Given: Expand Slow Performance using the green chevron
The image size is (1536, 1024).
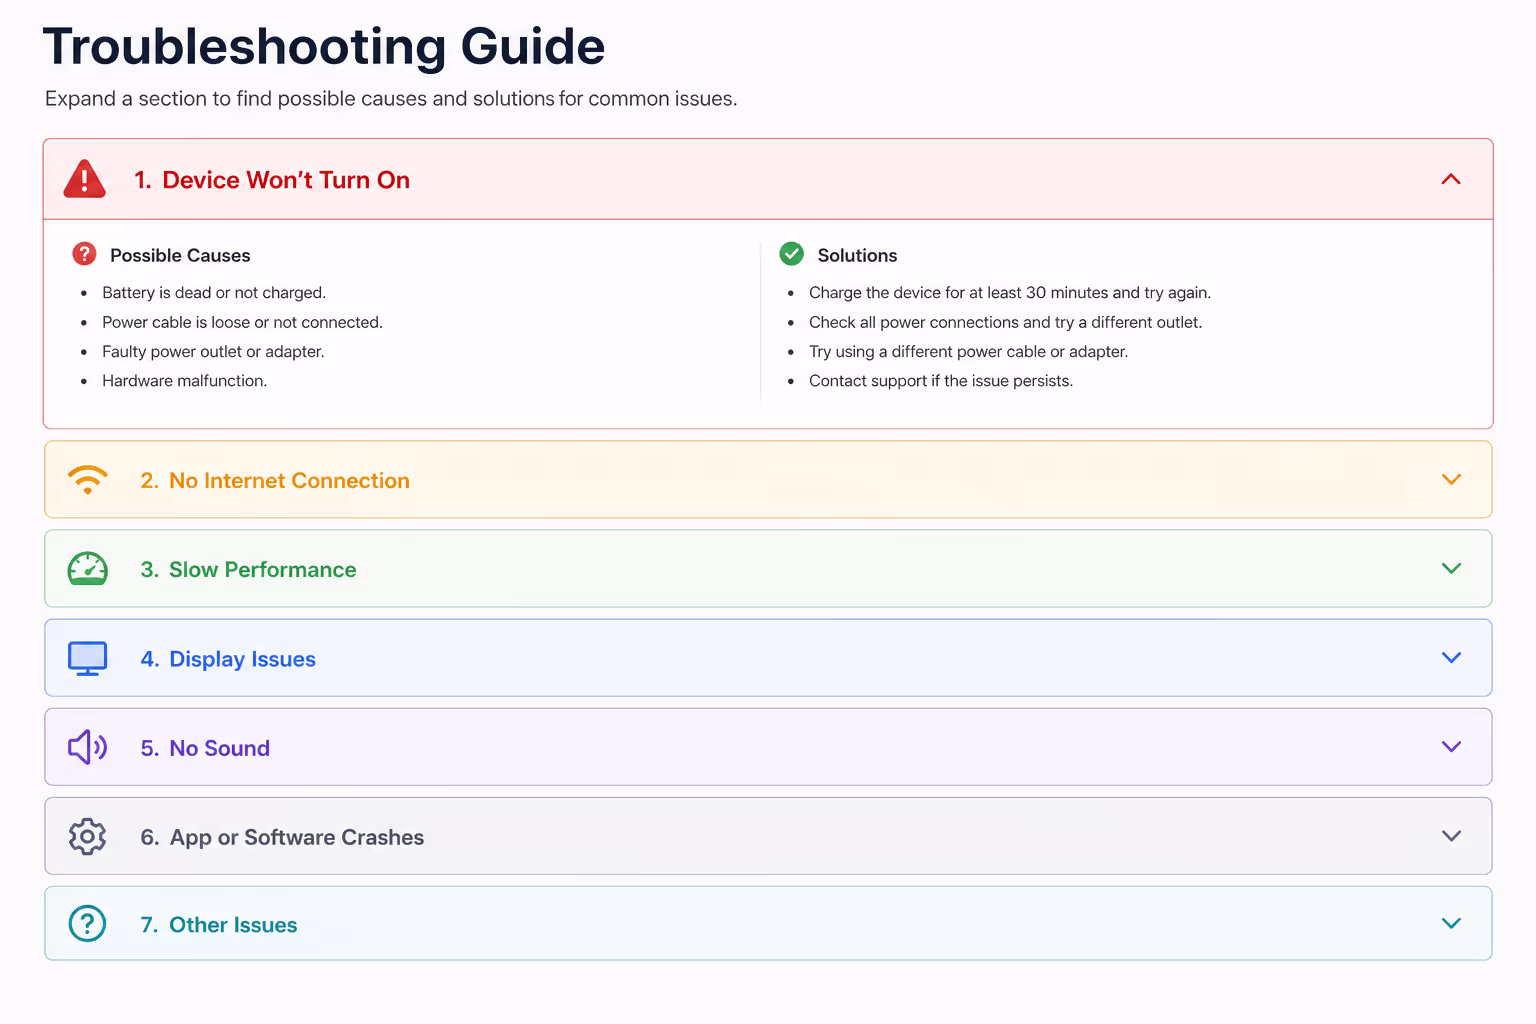Looking at the screenshot, I should [x=1452, y=569].
